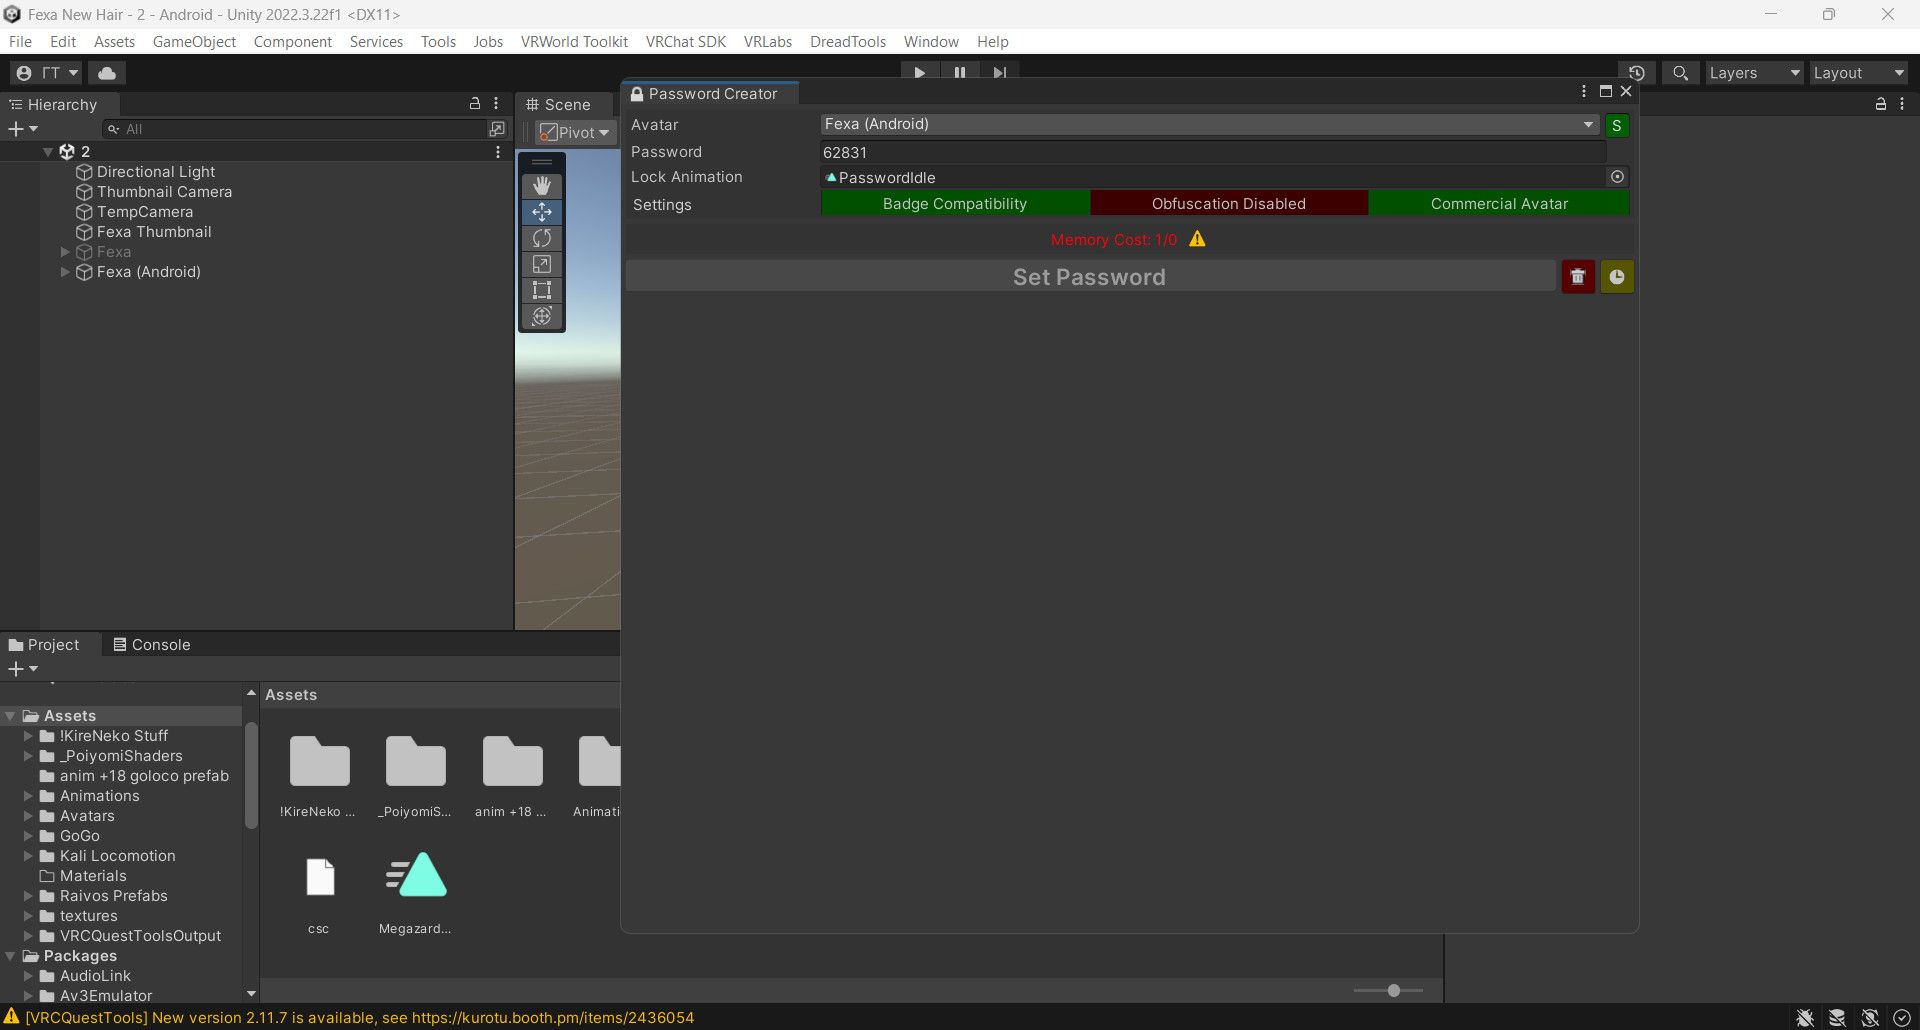Open the Unity search magnifier

click(1681, 73)
